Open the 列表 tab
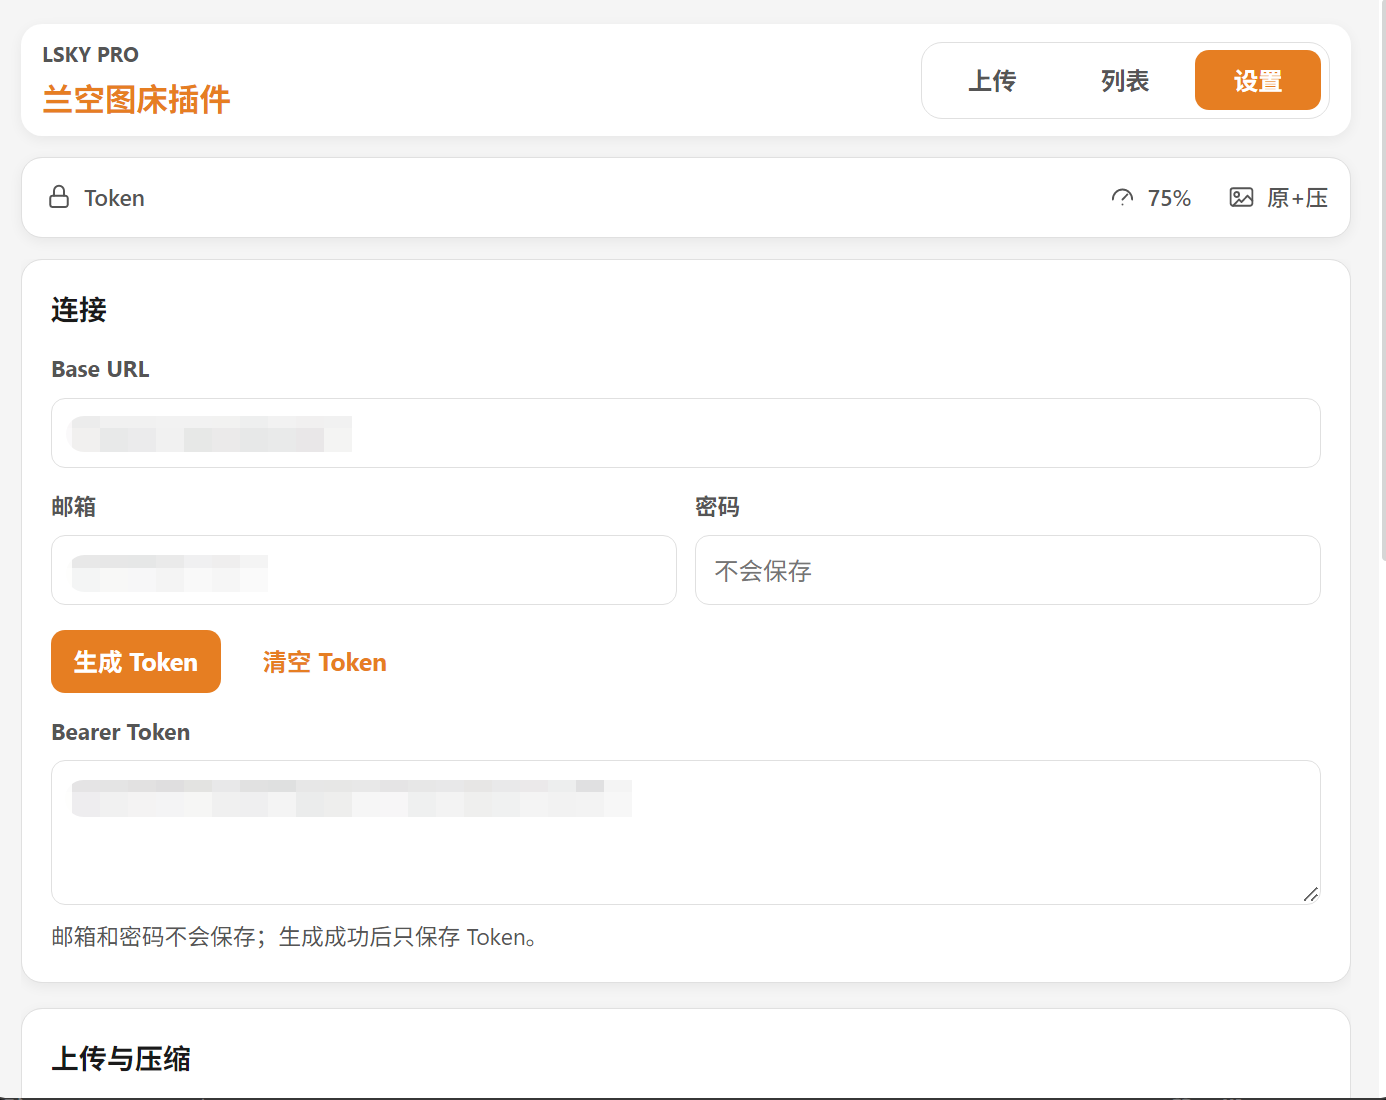Screen dimensions: 1386x1100 point(1125,80)
